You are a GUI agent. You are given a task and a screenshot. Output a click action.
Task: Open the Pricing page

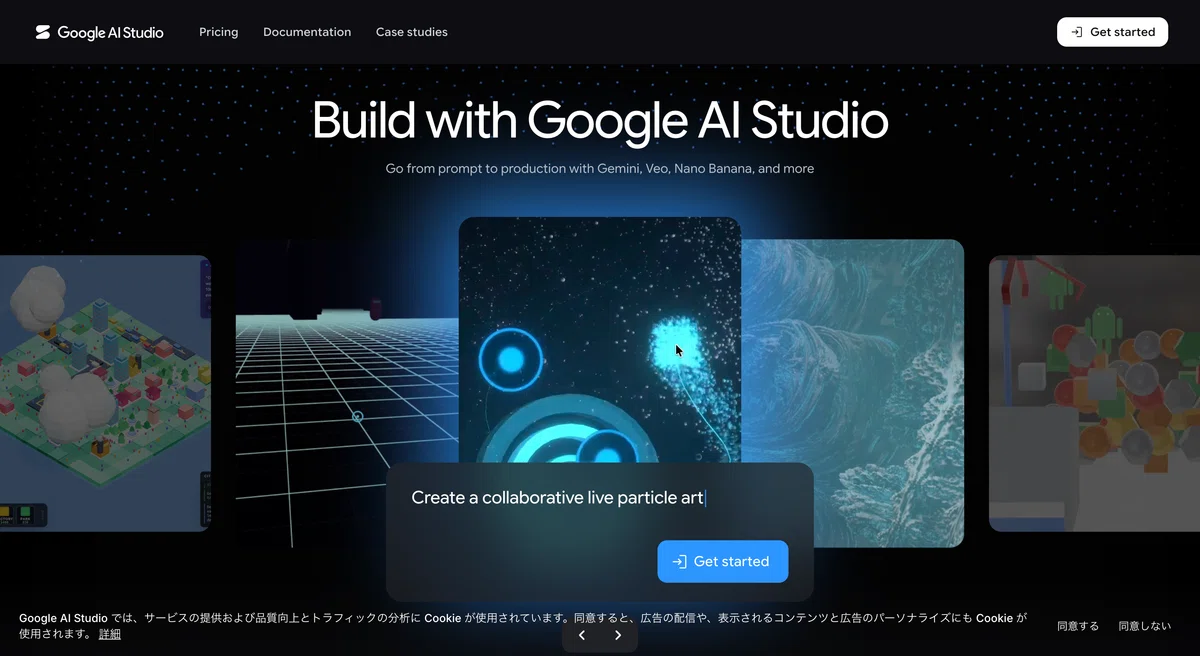[x=218, y=32]
